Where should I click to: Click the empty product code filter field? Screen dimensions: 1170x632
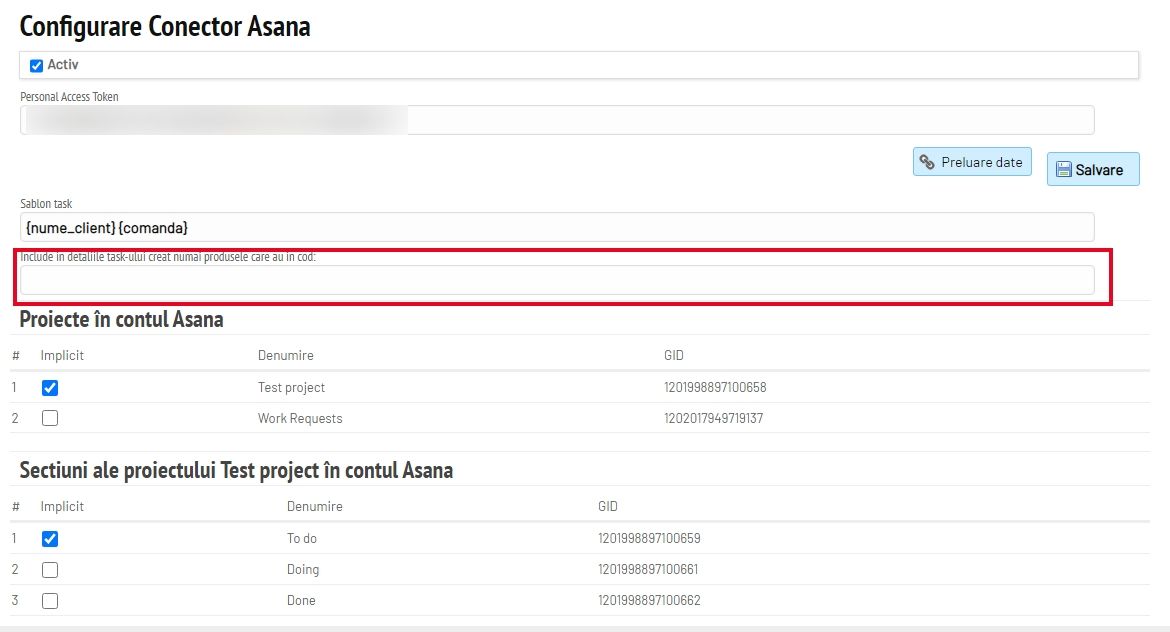coord(557,280)
